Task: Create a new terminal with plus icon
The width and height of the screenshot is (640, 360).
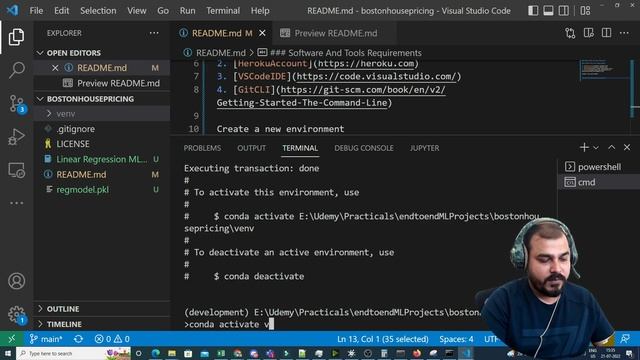Action: 584,147
